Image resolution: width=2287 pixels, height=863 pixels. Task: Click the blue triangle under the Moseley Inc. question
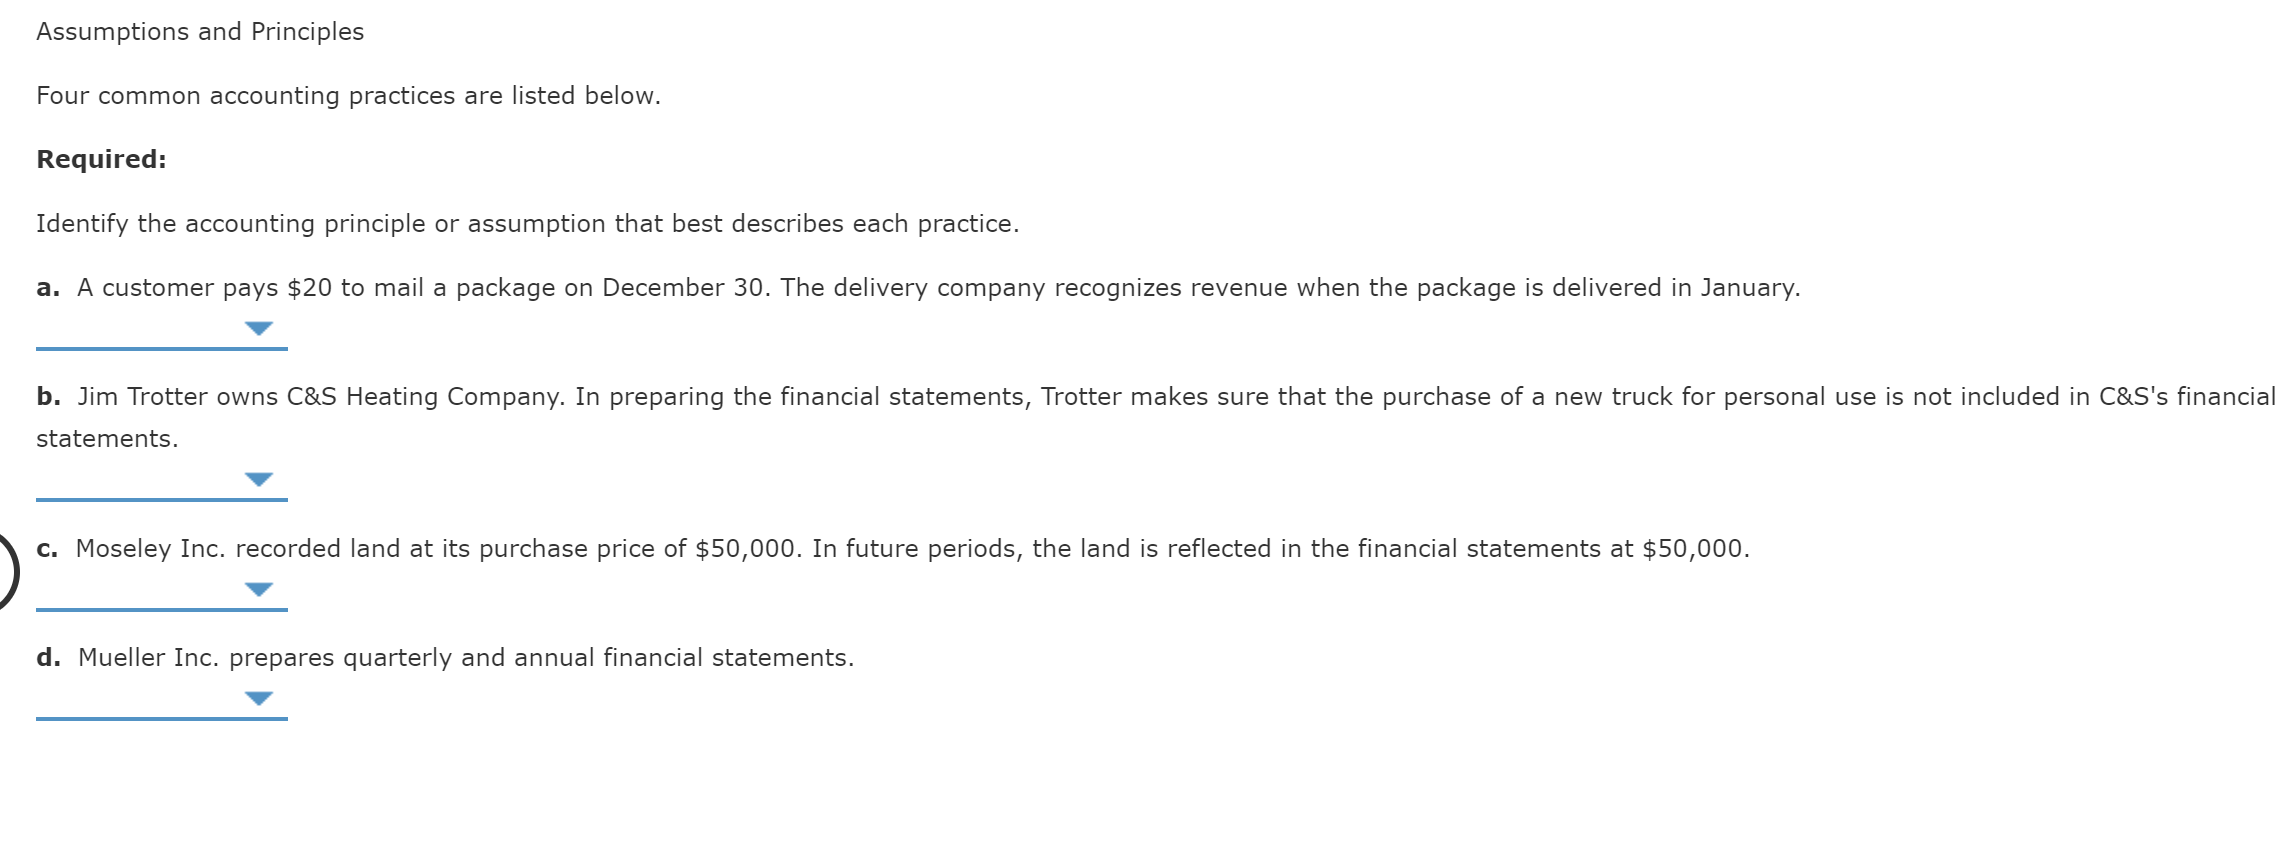[260, 590]
